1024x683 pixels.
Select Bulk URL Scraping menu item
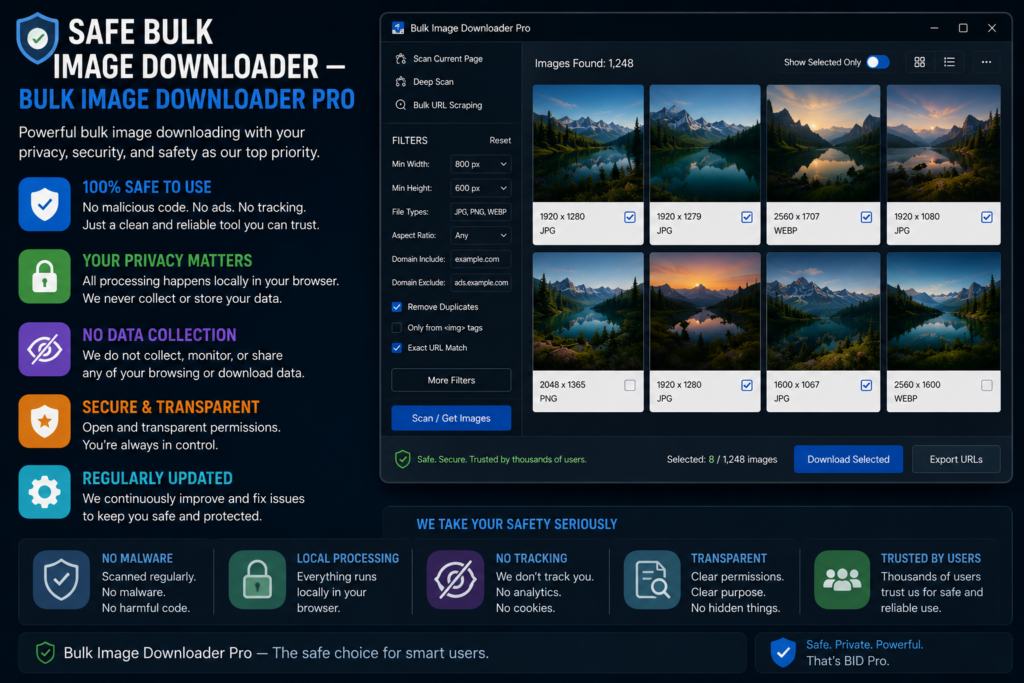[439, 104]
